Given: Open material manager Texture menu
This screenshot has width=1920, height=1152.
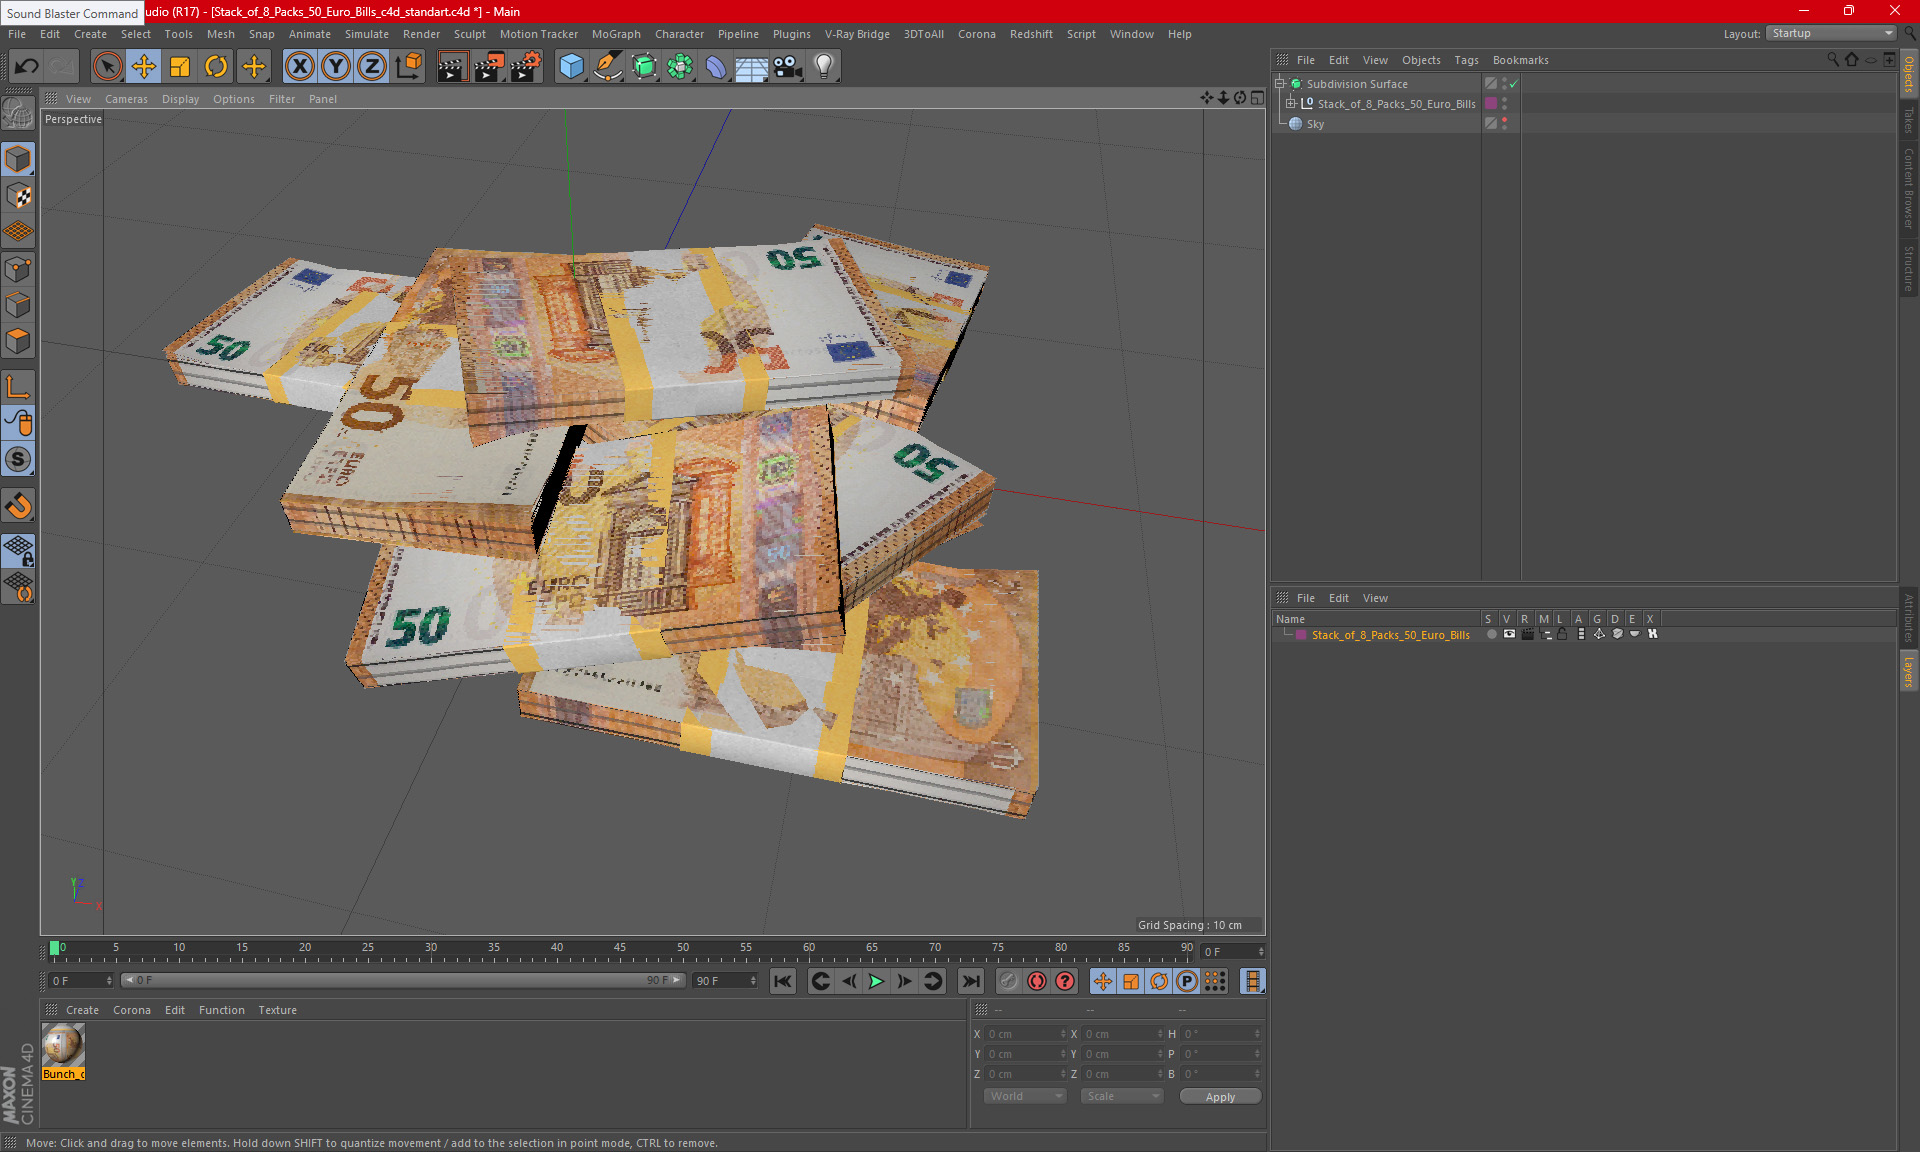Looking at the screenshot, I should pos(277,1010).
